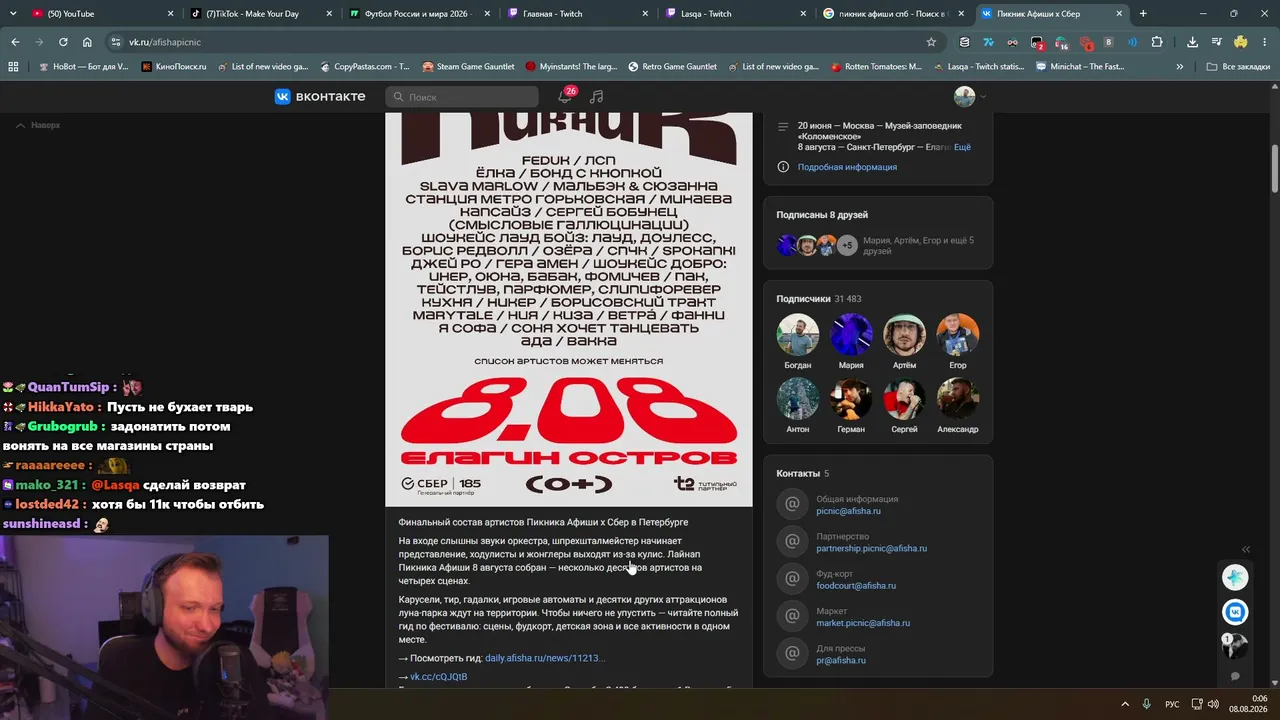Open the daily.afisha.ru guide link
Image resolution: width=1280 pixels, height=720 pixels.
(x=545, y=658)
